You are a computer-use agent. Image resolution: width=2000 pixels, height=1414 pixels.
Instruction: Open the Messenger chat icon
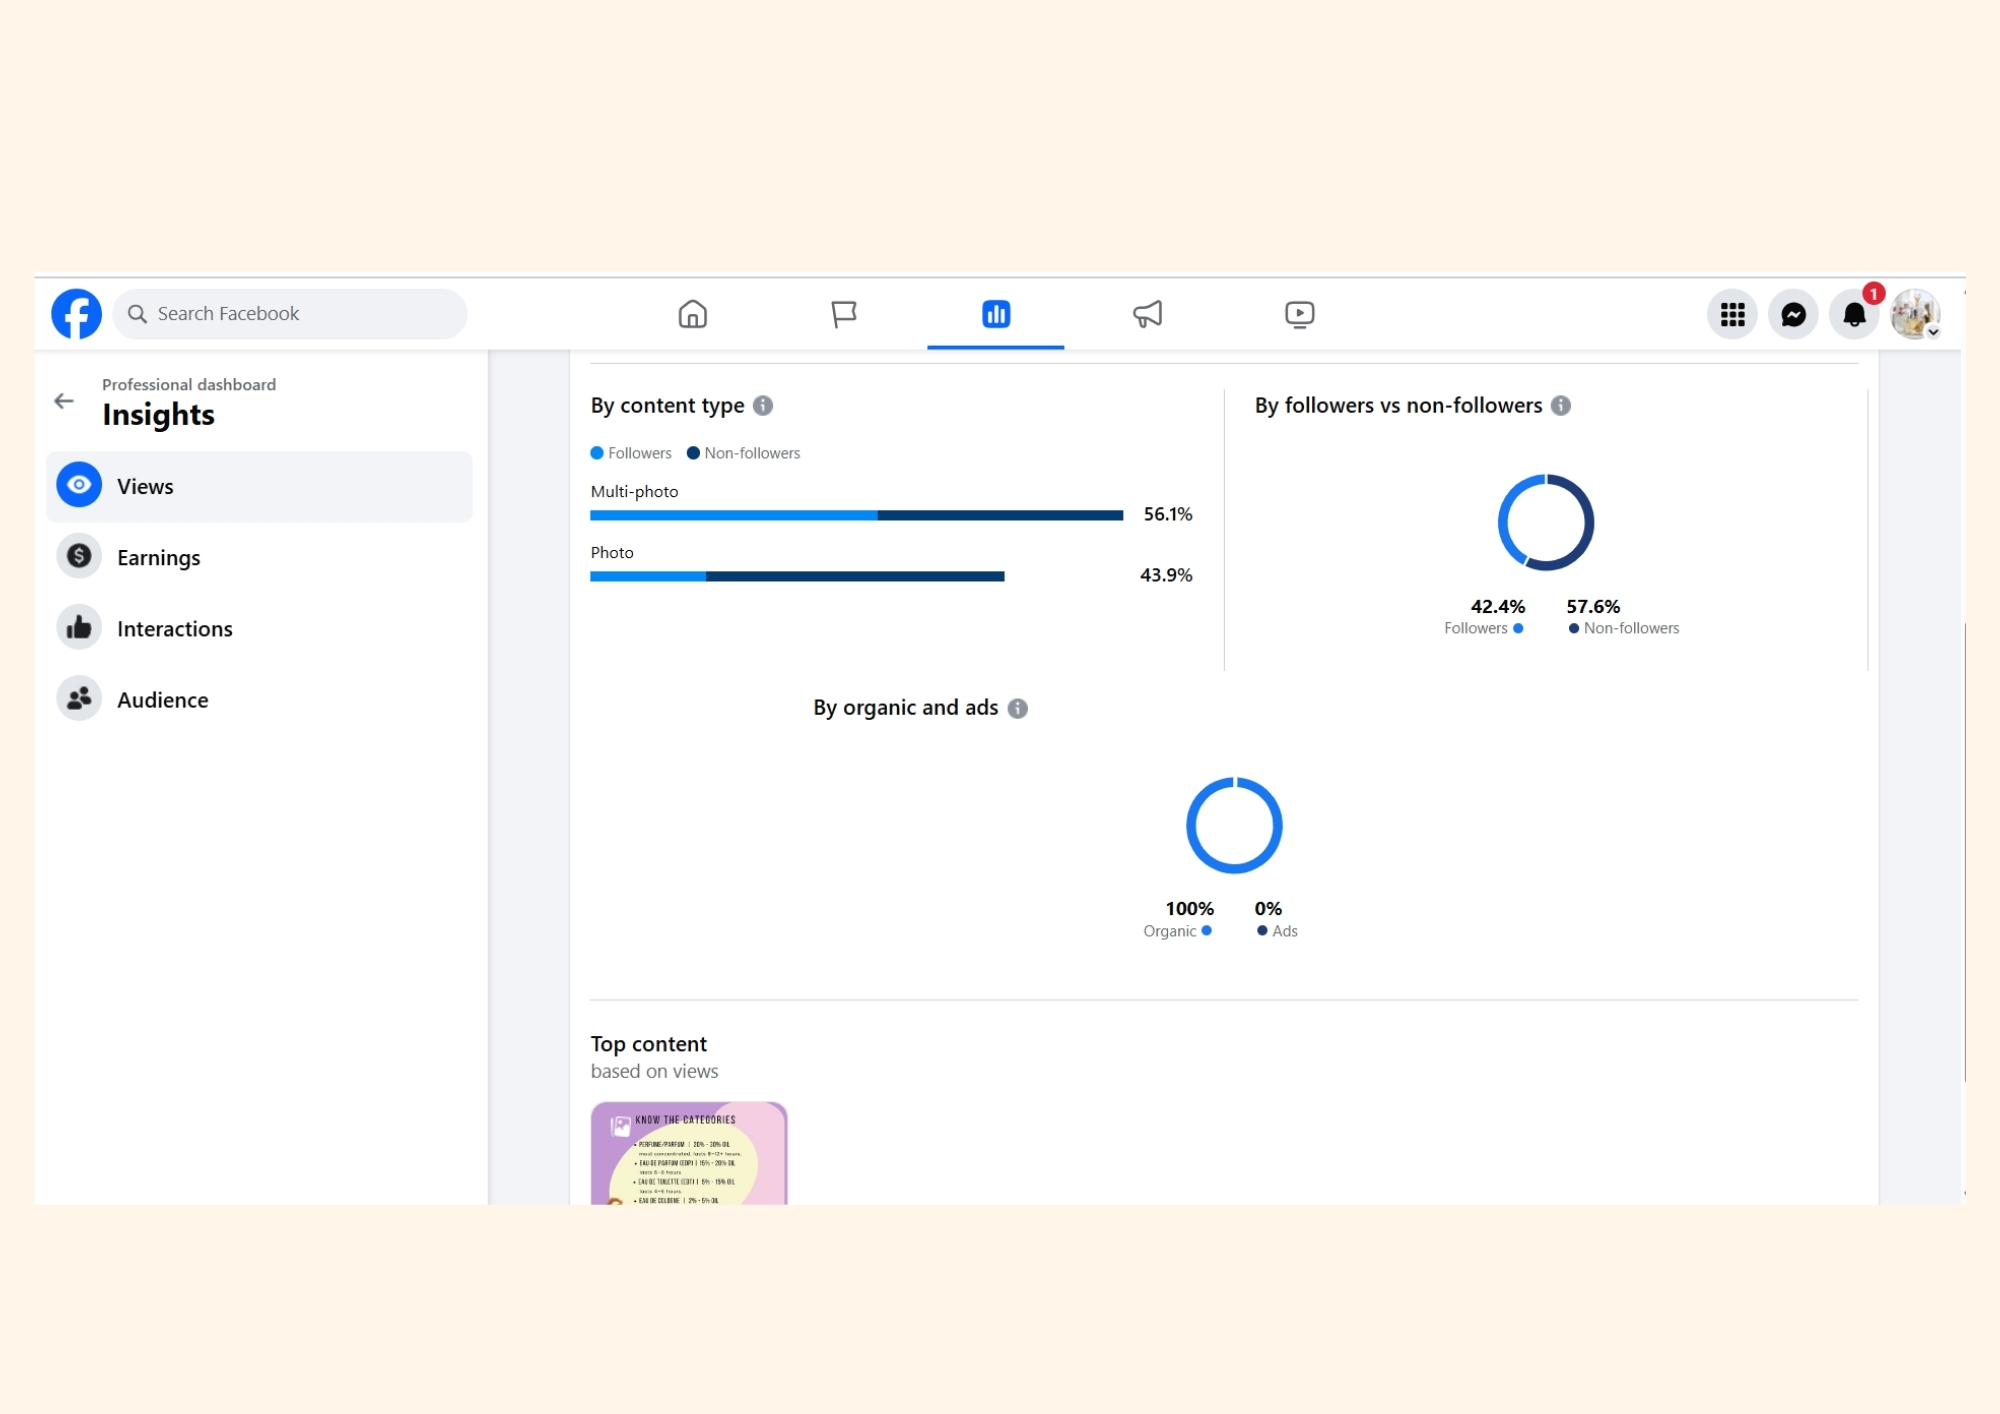point(1793,315)
